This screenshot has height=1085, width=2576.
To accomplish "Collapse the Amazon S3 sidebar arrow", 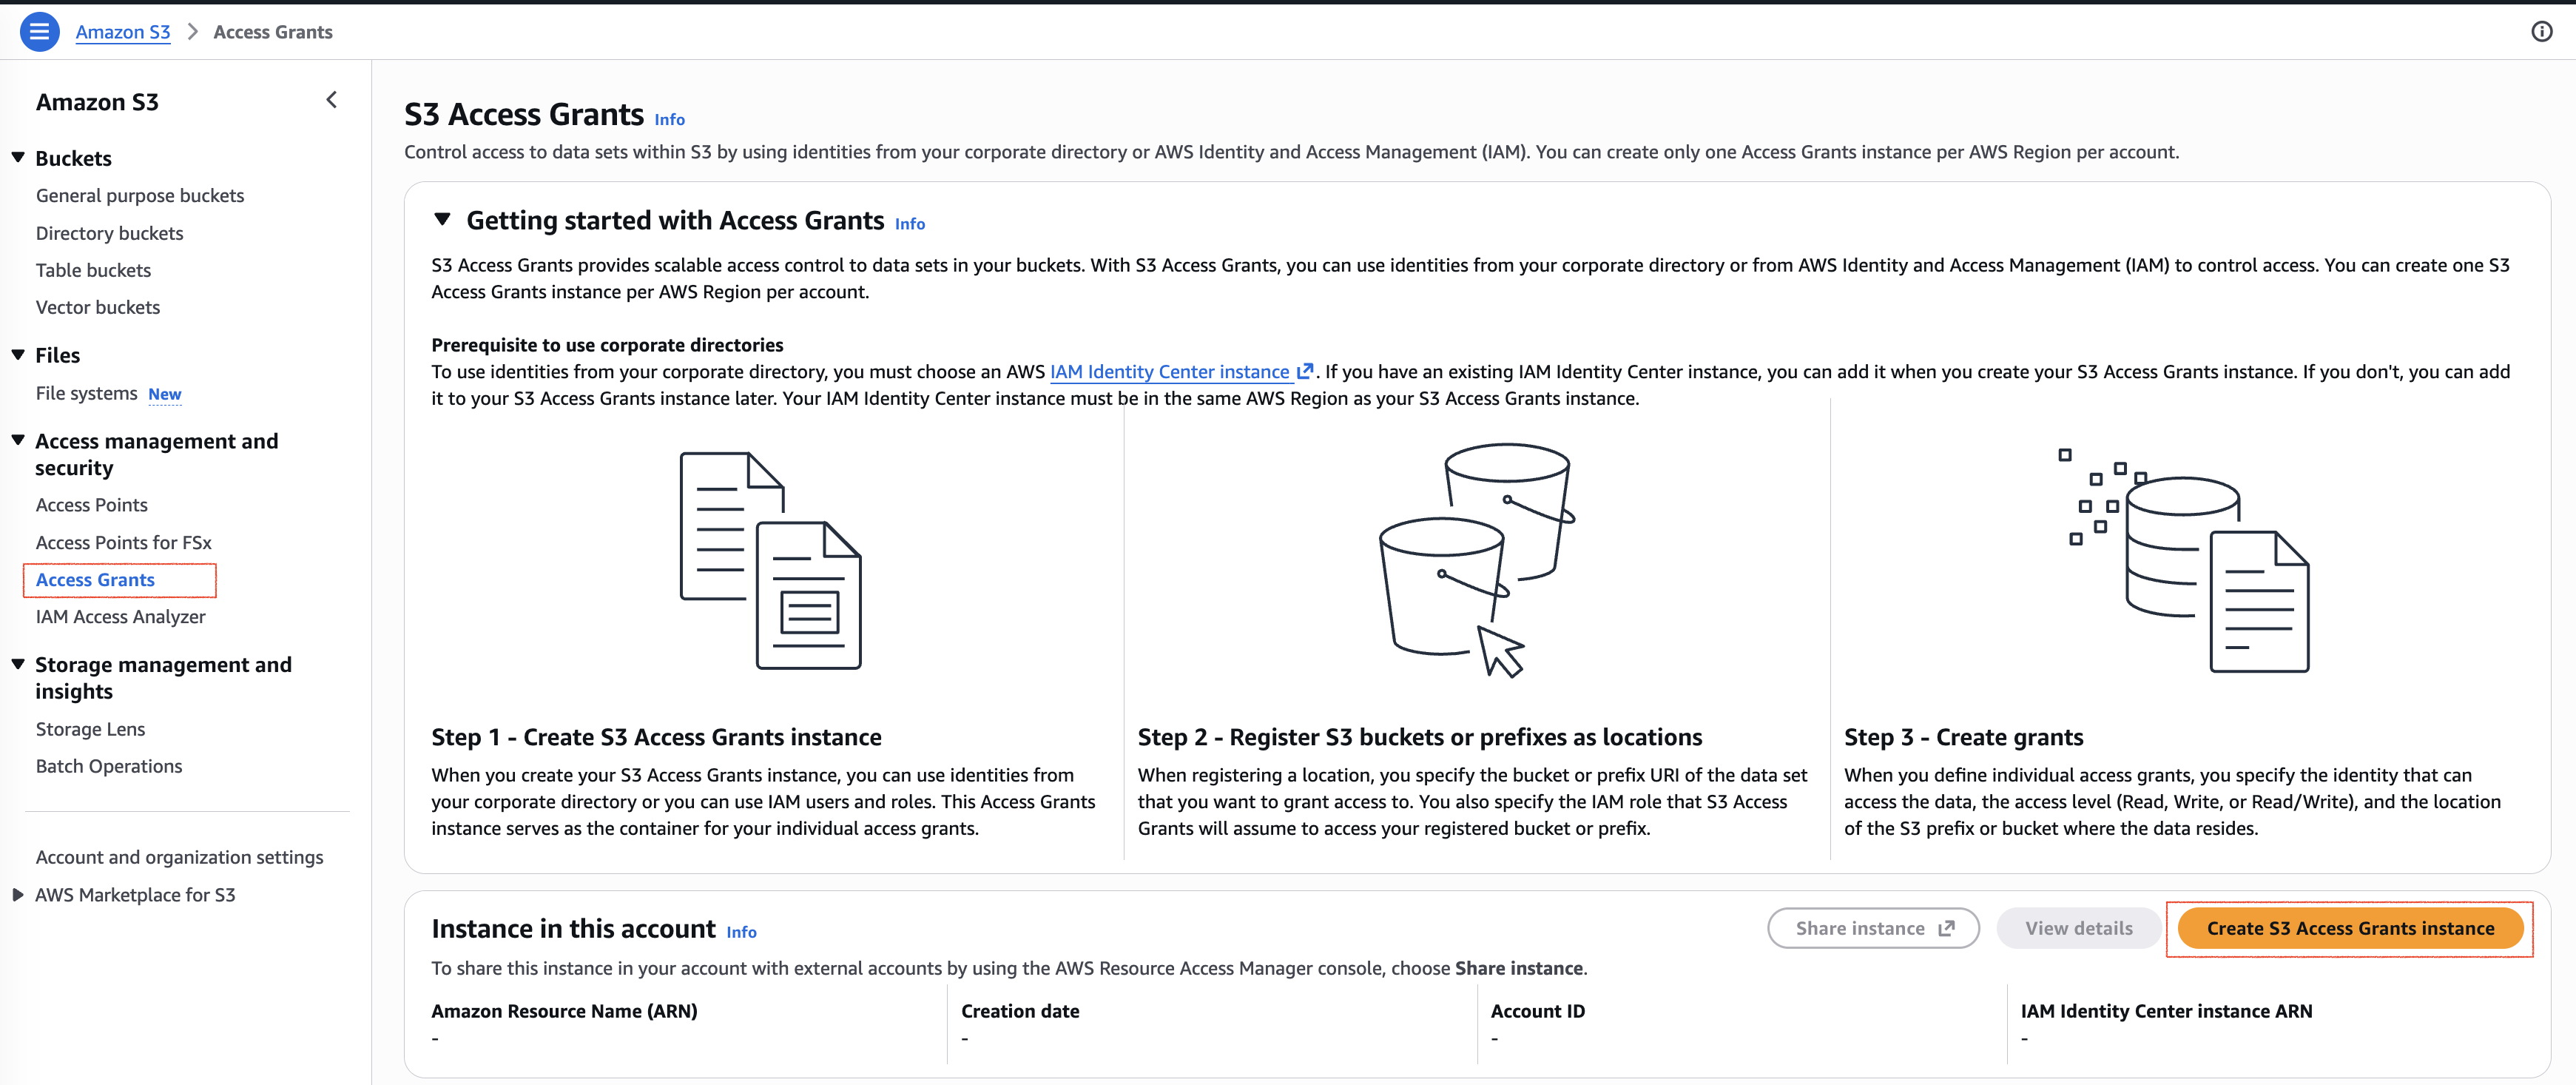I will click(x=332, y=100).
